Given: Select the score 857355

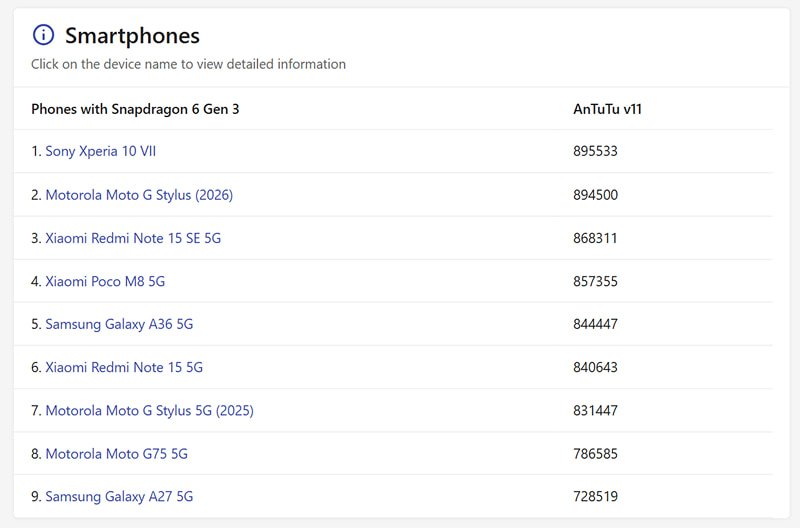Looking at the screenshot, I should click(595, 281).
